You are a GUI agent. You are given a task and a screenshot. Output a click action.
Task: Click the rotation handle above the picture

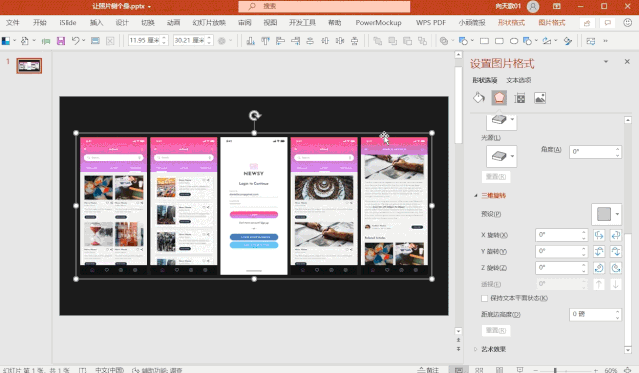pos(255,116)
